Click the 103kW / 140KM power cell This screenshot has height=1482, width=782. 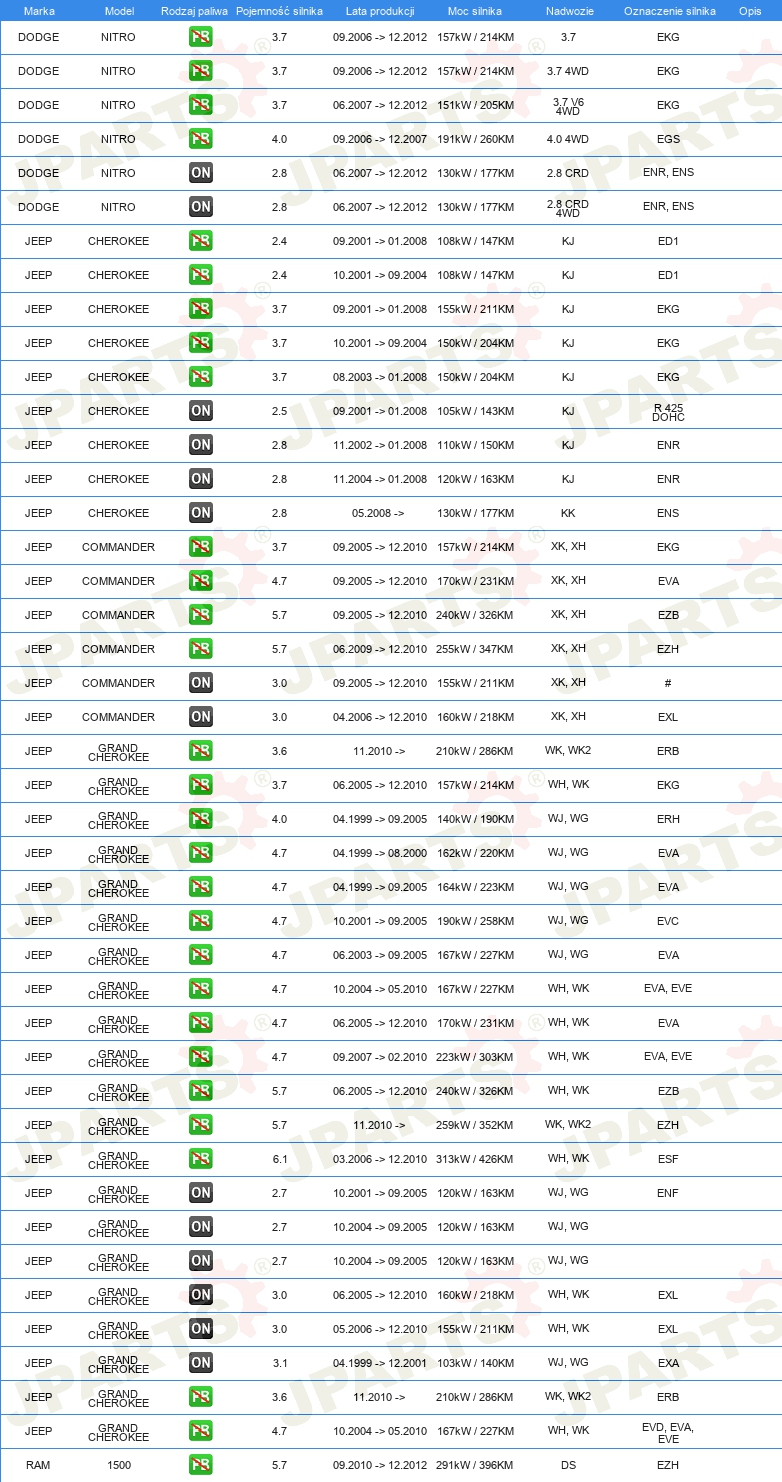(476, 1363)
